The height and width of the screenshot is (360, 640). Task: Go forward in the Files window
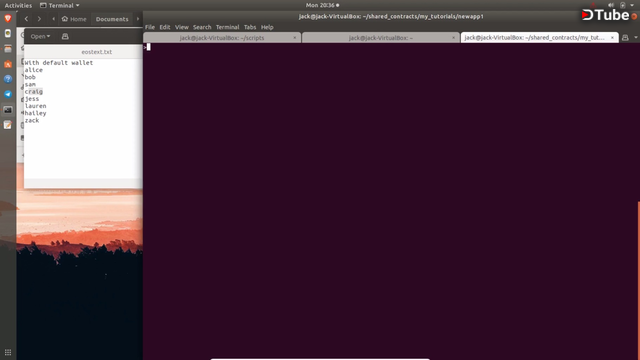(x=39, y=19)
